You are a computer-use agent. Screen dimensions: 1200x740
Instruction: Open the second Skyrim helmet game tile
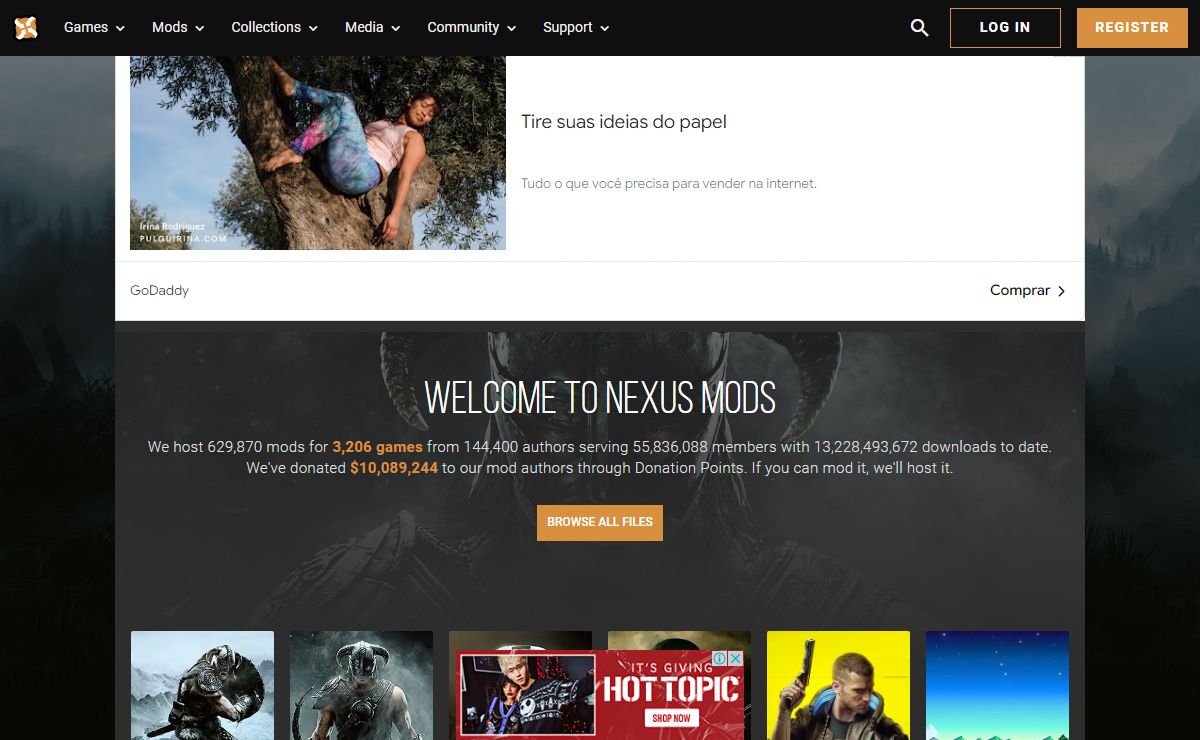click(x=361, y=685)
